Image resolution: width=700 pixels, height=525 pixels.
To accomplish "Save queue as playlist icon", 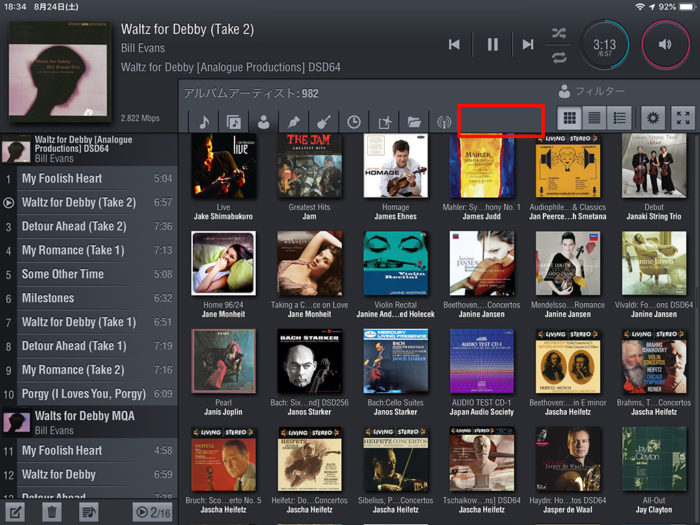I will (88, 512).
